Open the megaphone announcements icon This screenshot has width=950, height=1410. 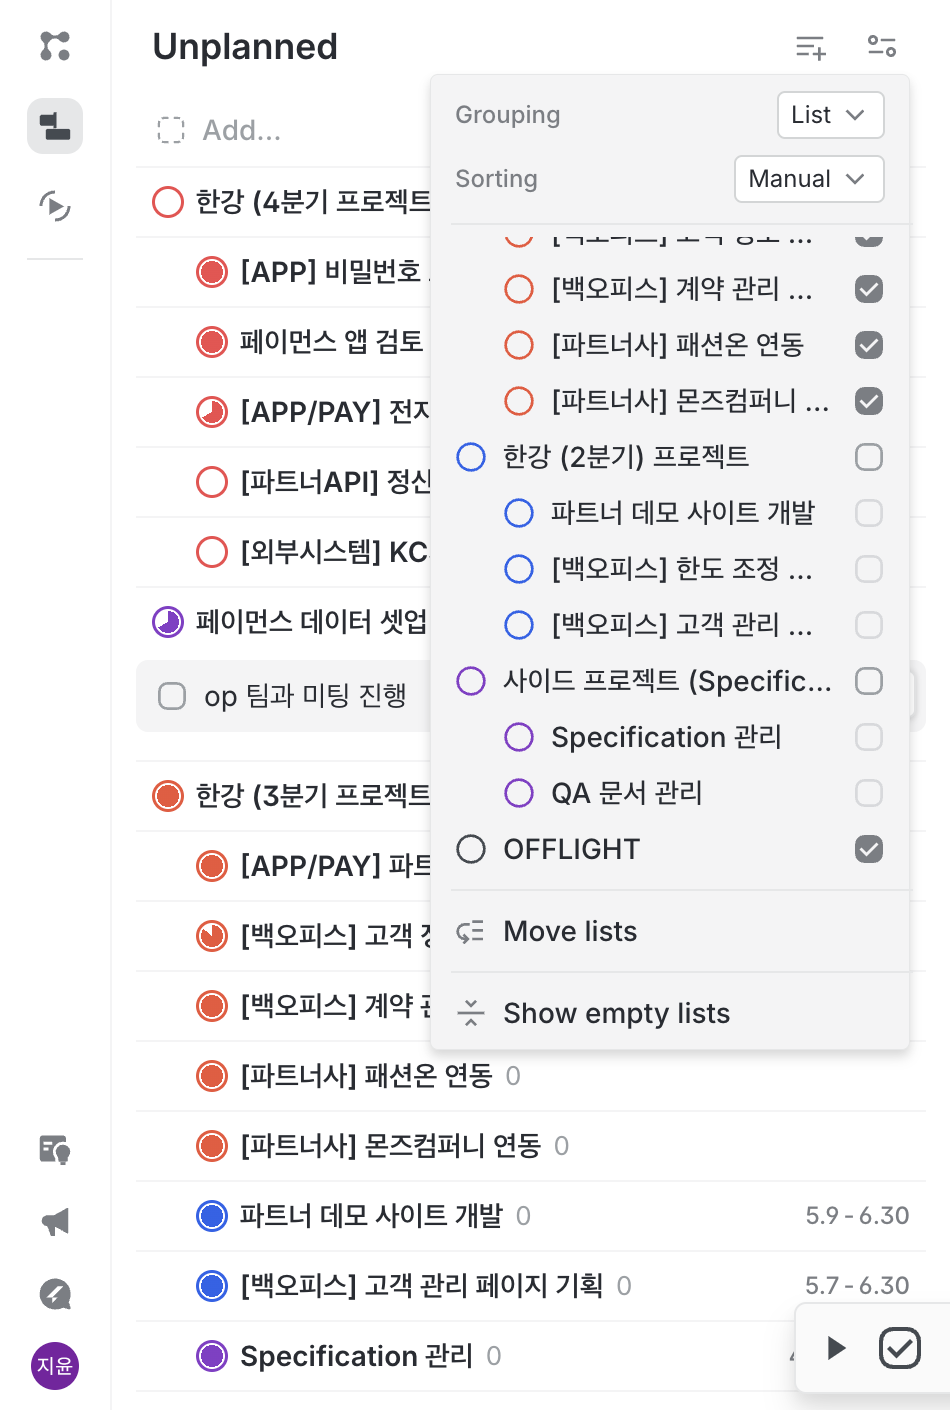(55, 1221)
